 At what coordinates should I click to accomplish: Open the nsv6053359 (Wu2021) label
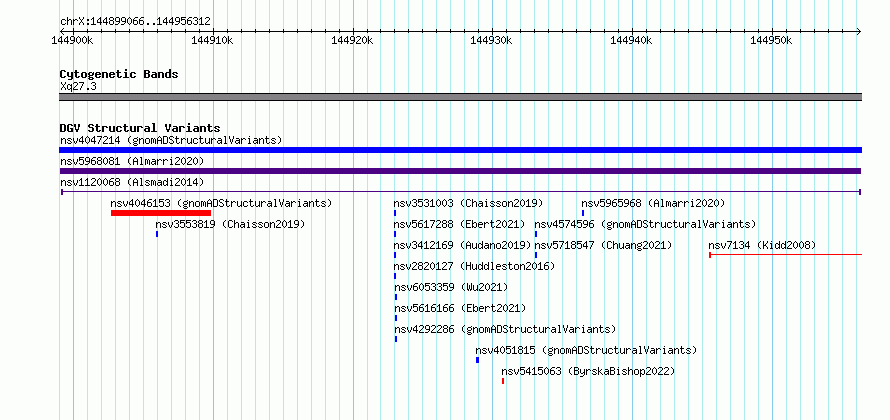[x=451, y=287]
